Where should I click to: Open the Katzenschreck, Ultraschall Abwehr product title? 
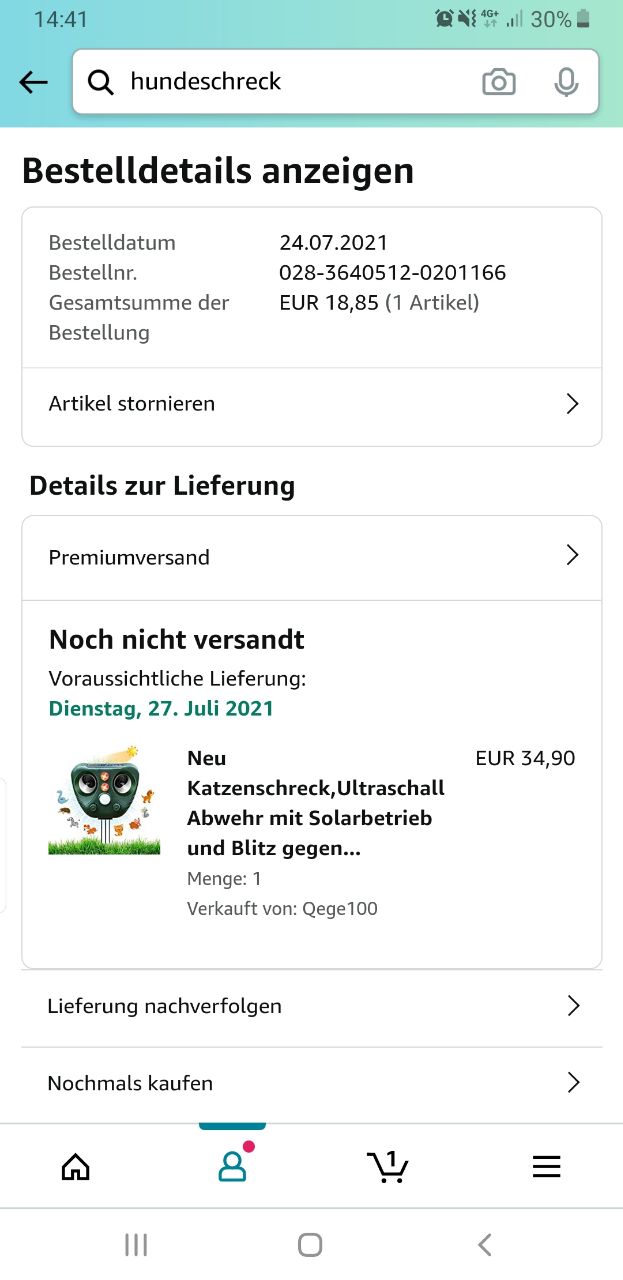316,803
